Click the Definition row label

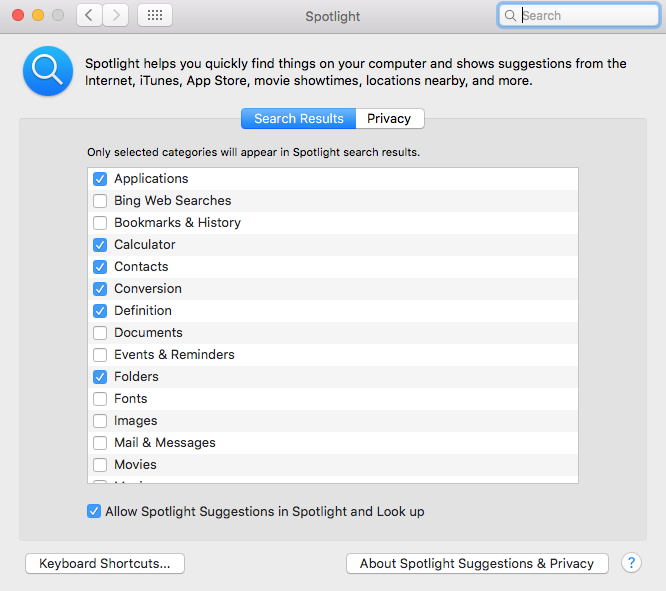[x=143, y=311]
